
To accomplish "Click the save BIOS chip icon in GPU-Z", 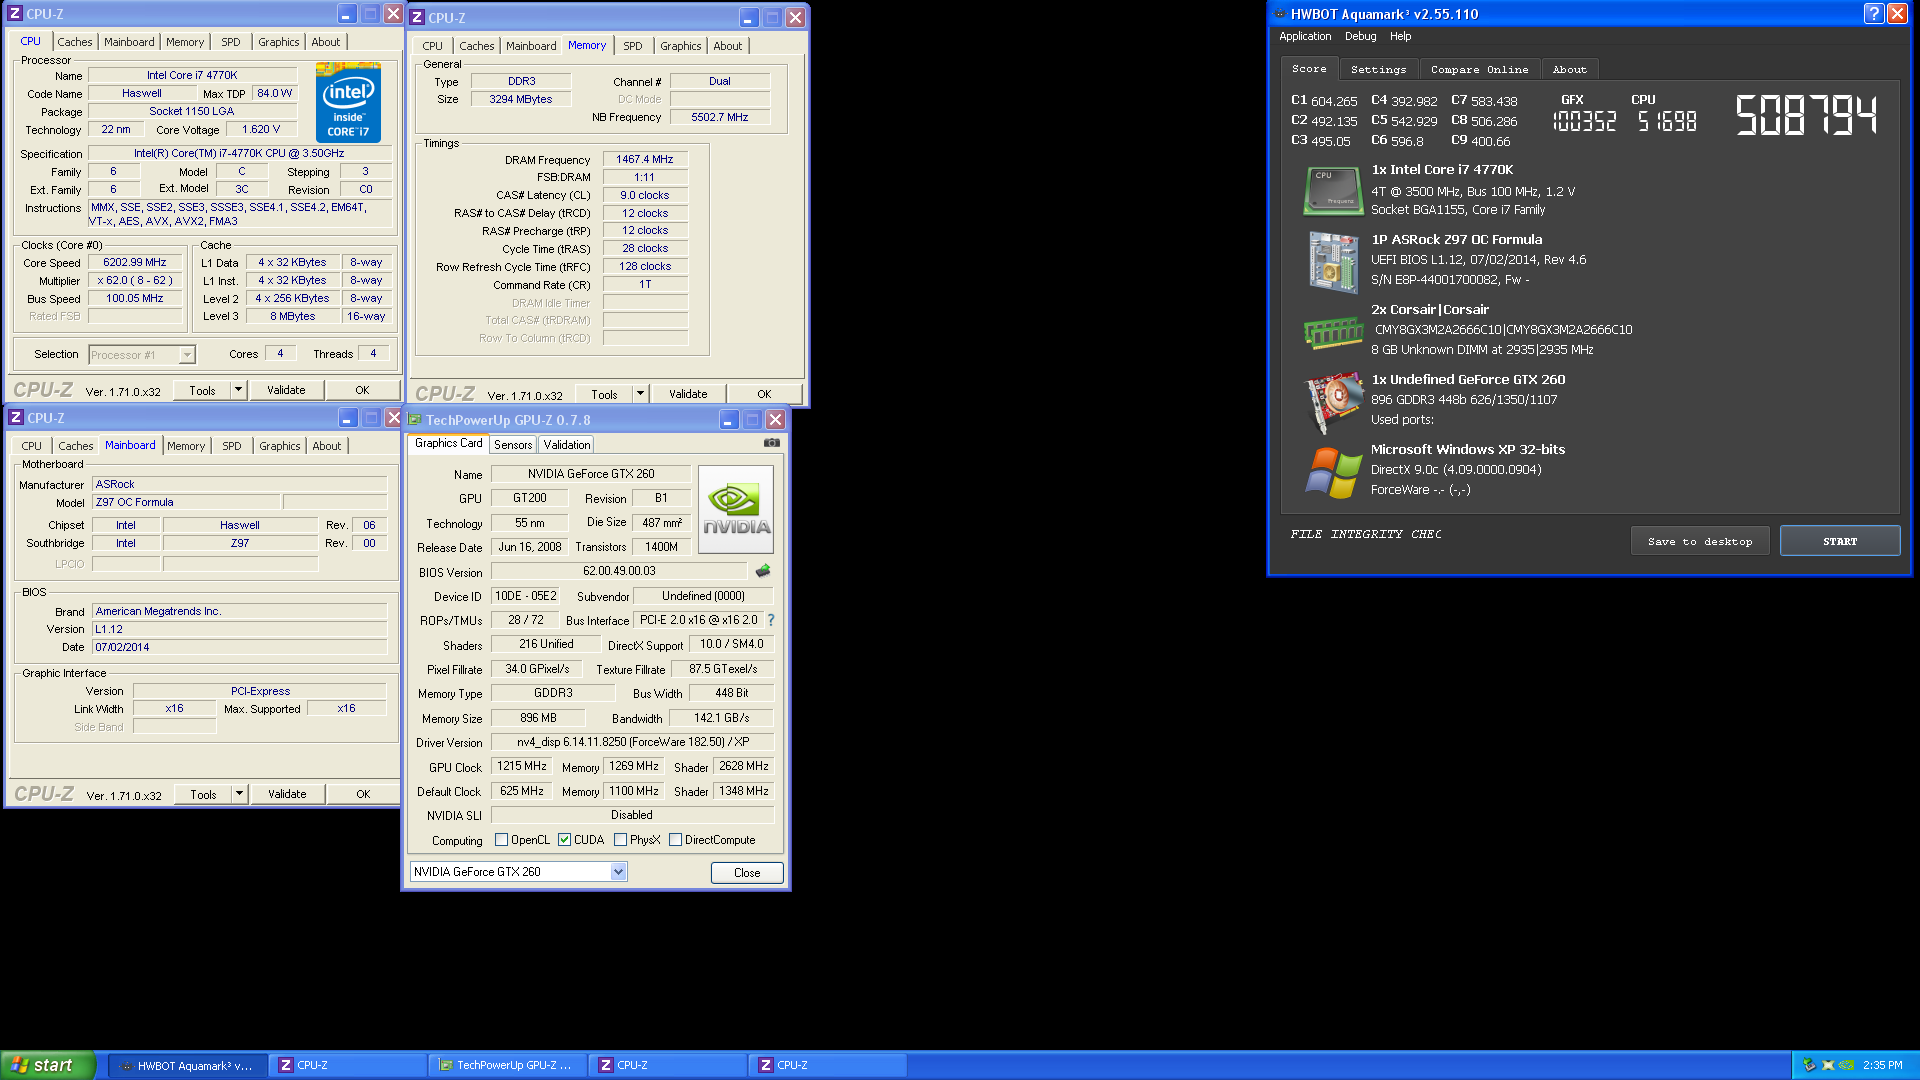I will 763,571.
